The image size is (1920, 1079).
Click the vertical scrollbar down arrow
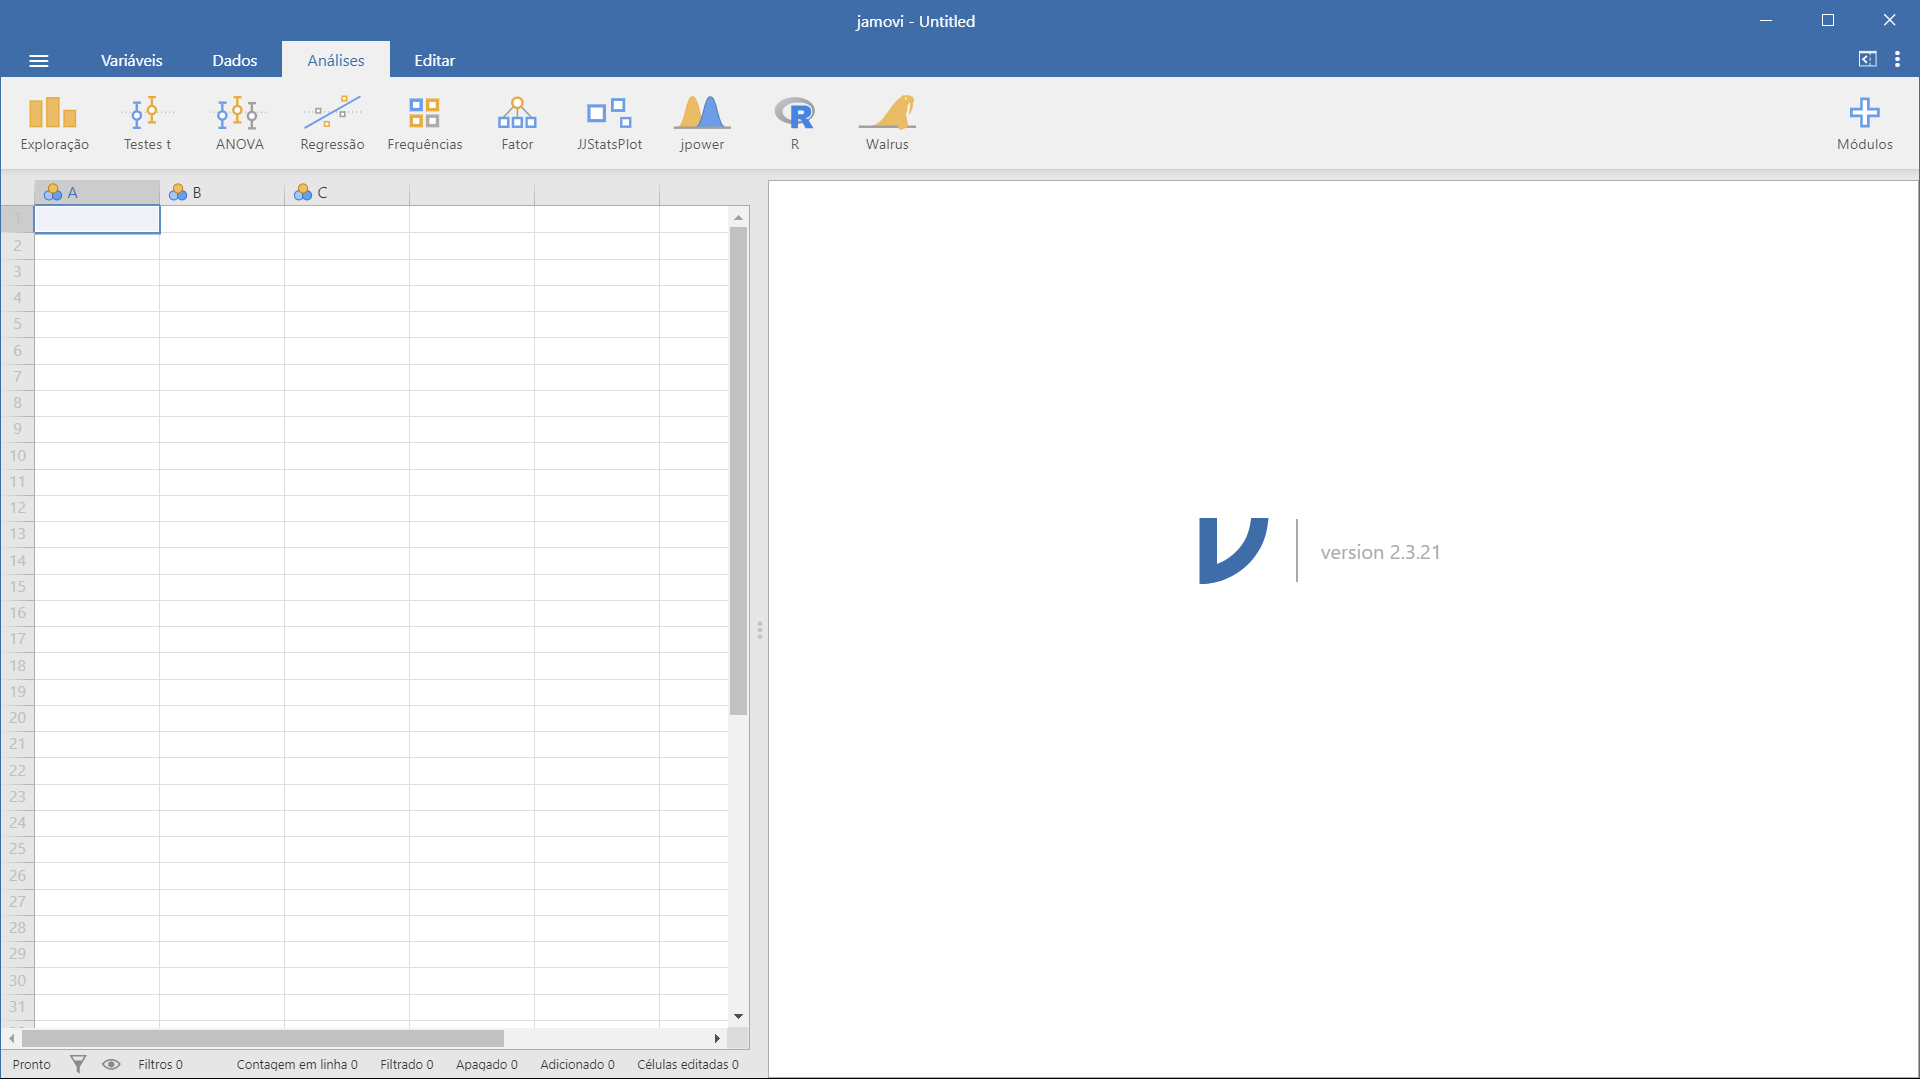pyautogui.click(x=738, y=1016)
